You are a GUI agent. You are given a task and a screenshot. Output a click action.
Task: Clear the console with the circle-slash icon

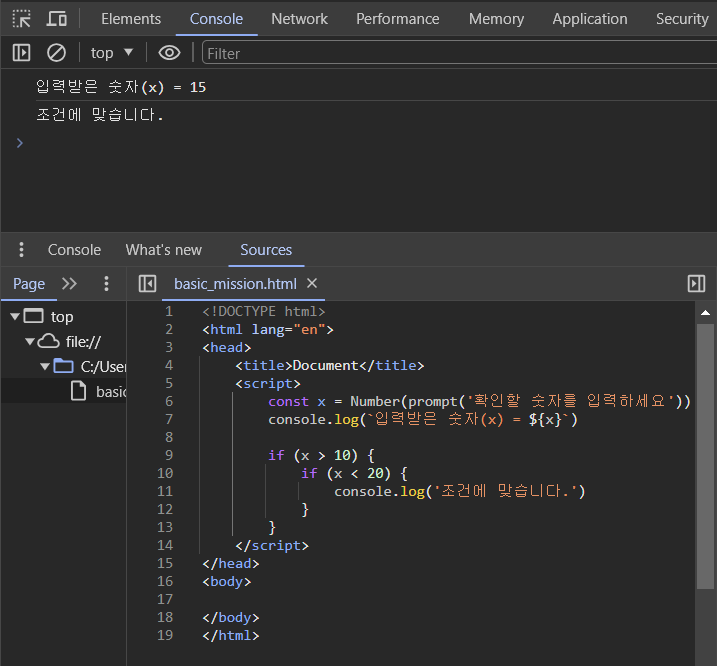(56, 53)
